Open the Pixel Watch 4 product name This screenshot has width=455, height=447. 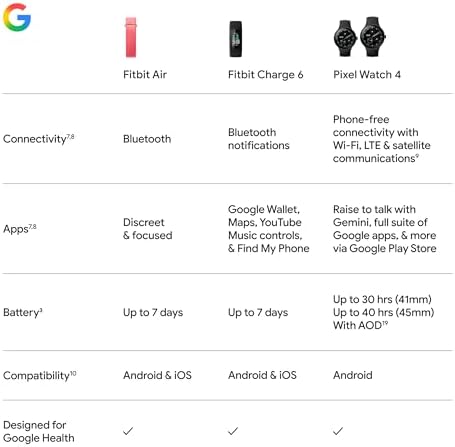pos(367,74)
